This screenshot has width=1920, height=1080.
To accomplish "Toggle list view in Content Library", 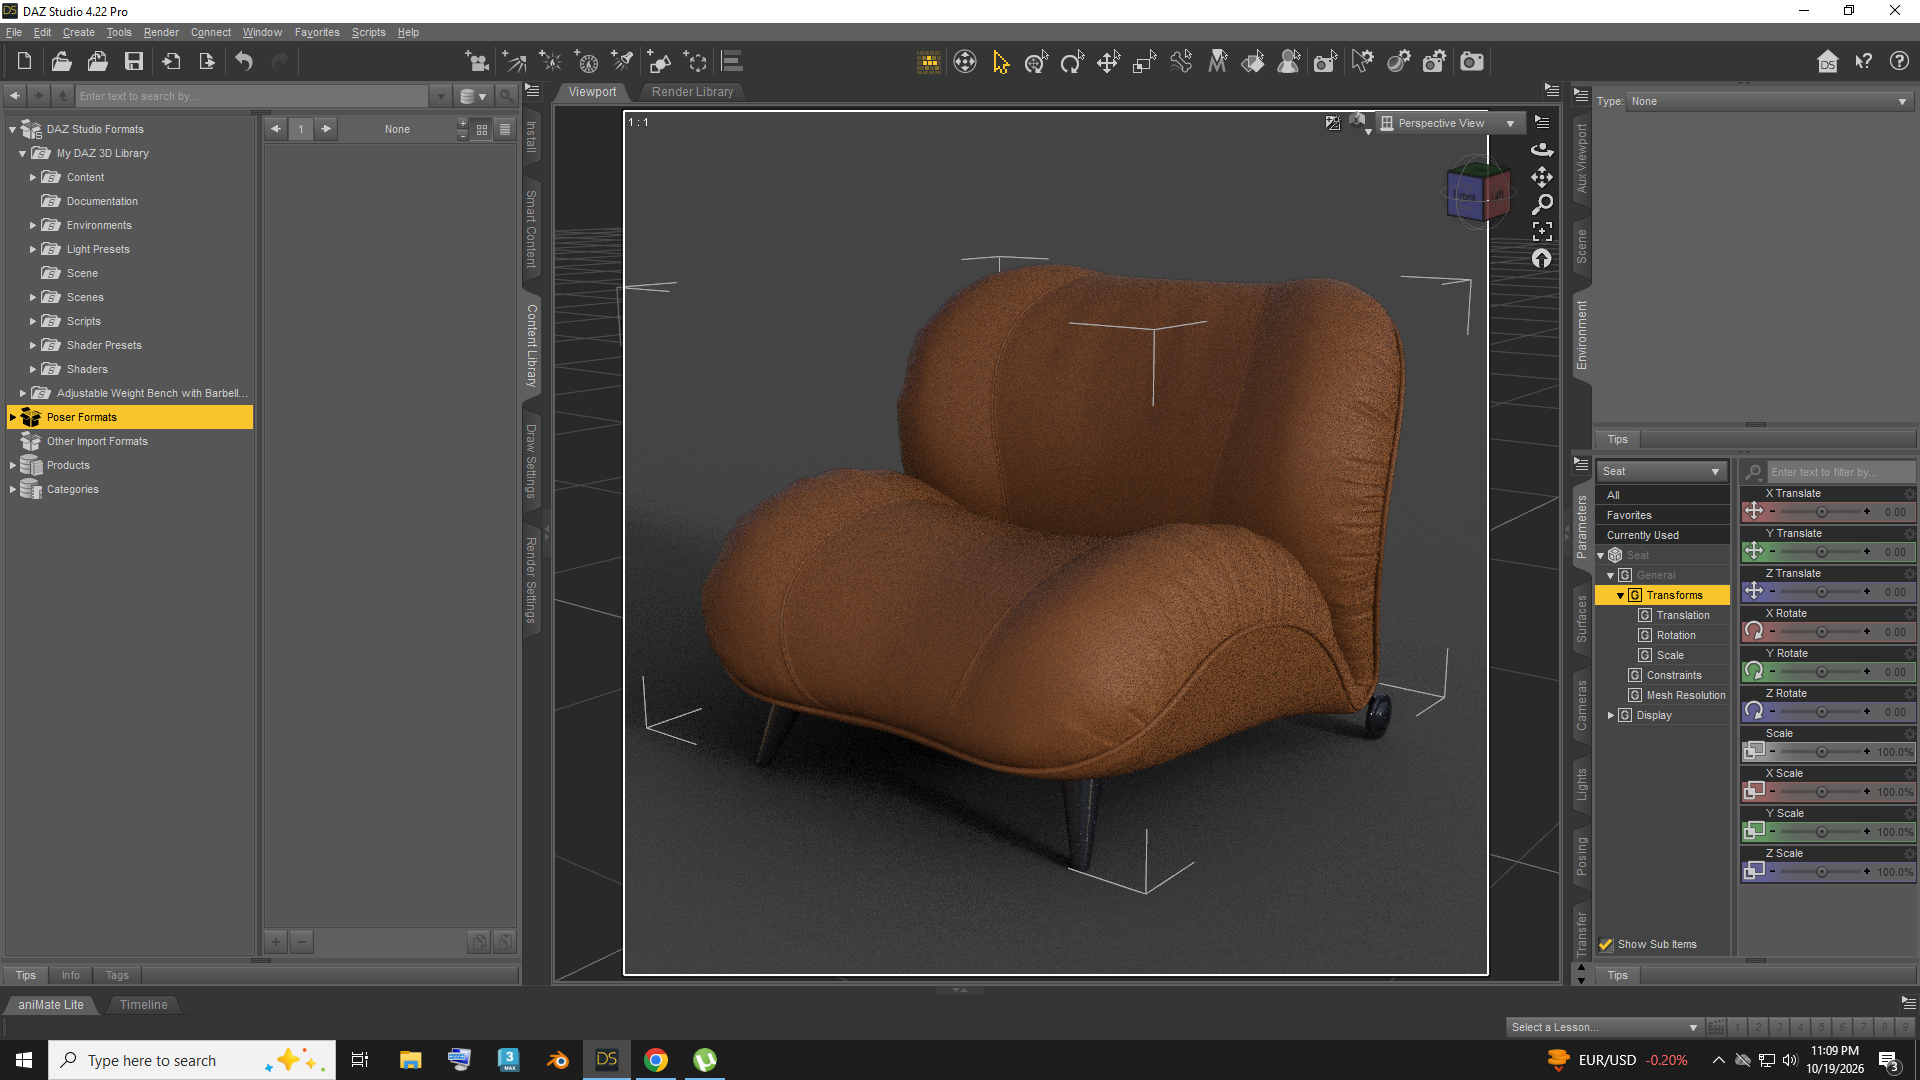I will pos(505,130).
